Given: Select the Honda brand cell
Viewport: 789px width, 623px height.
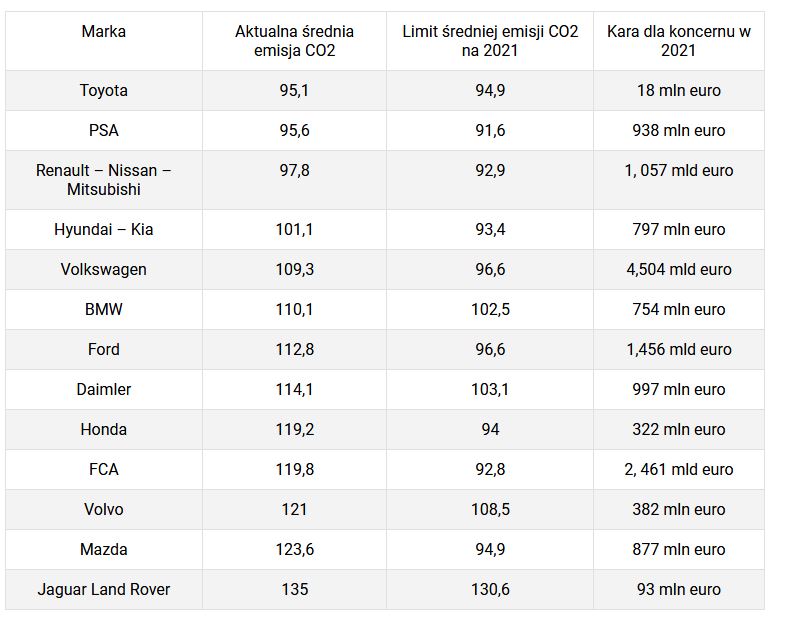Looking at the screenshot, I should 104,429.
